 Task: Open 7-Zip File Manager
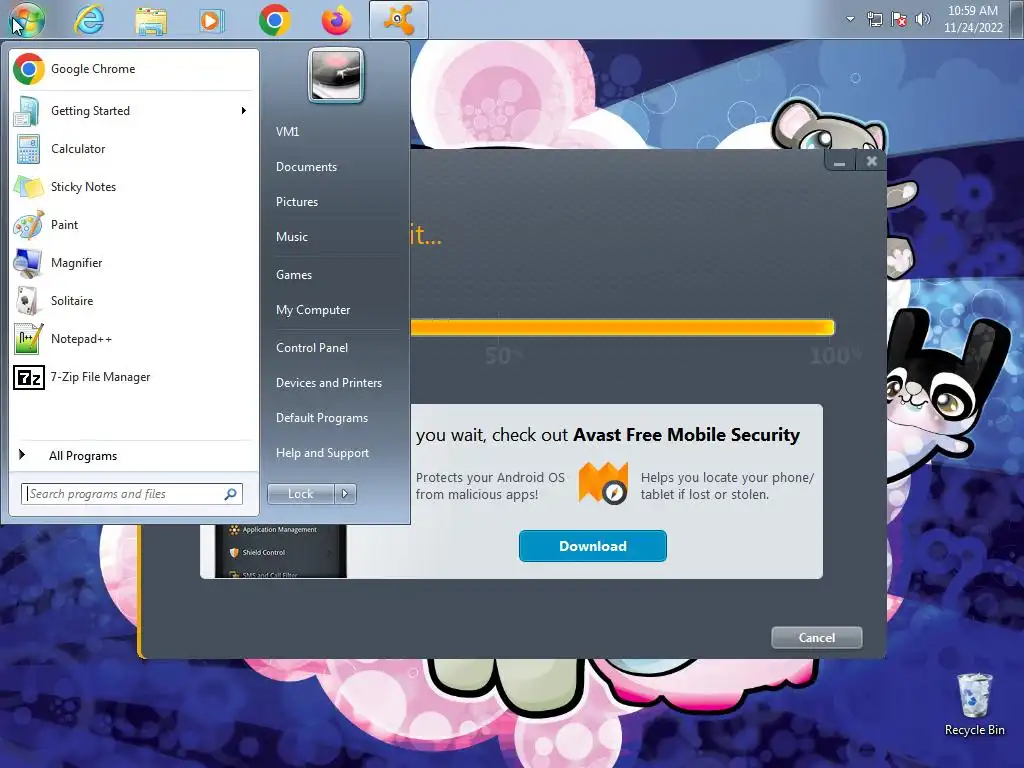click(133, 377)
